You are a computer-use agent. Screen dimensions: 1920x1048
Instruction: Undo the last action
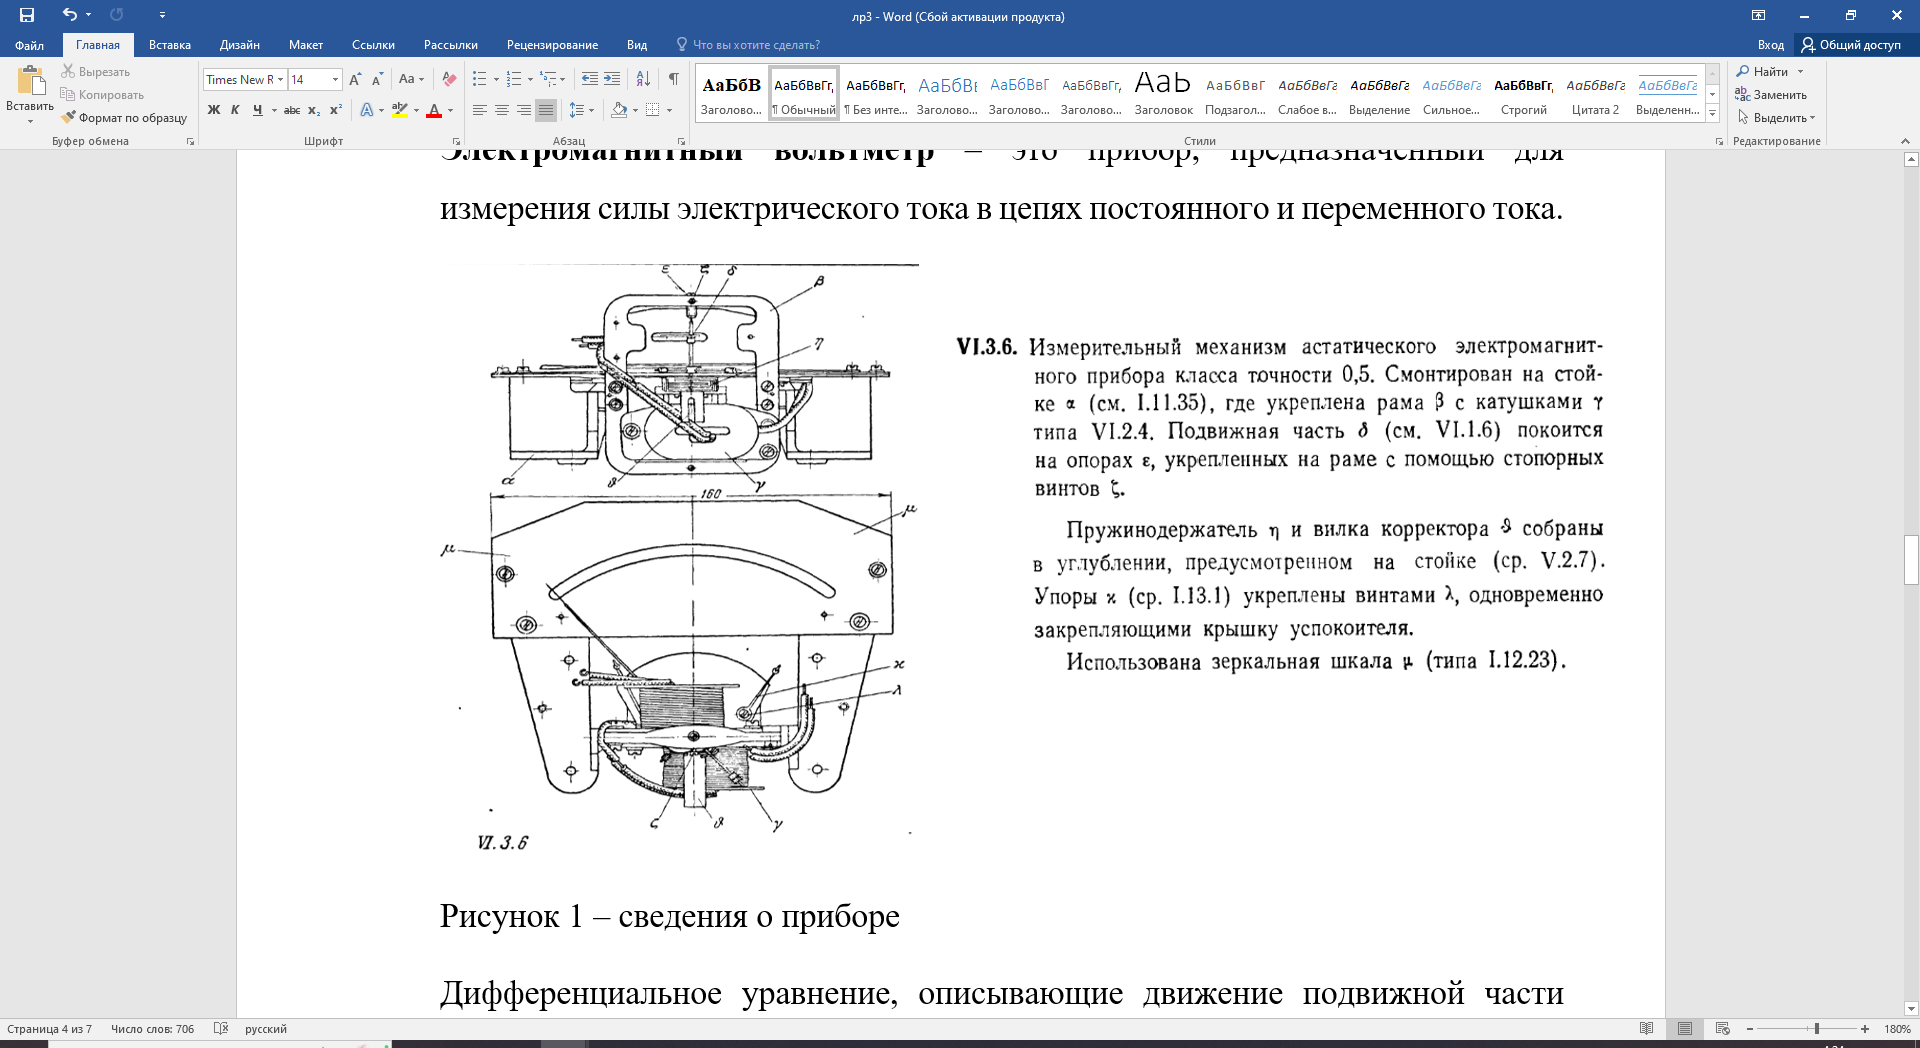coord(69,15)
